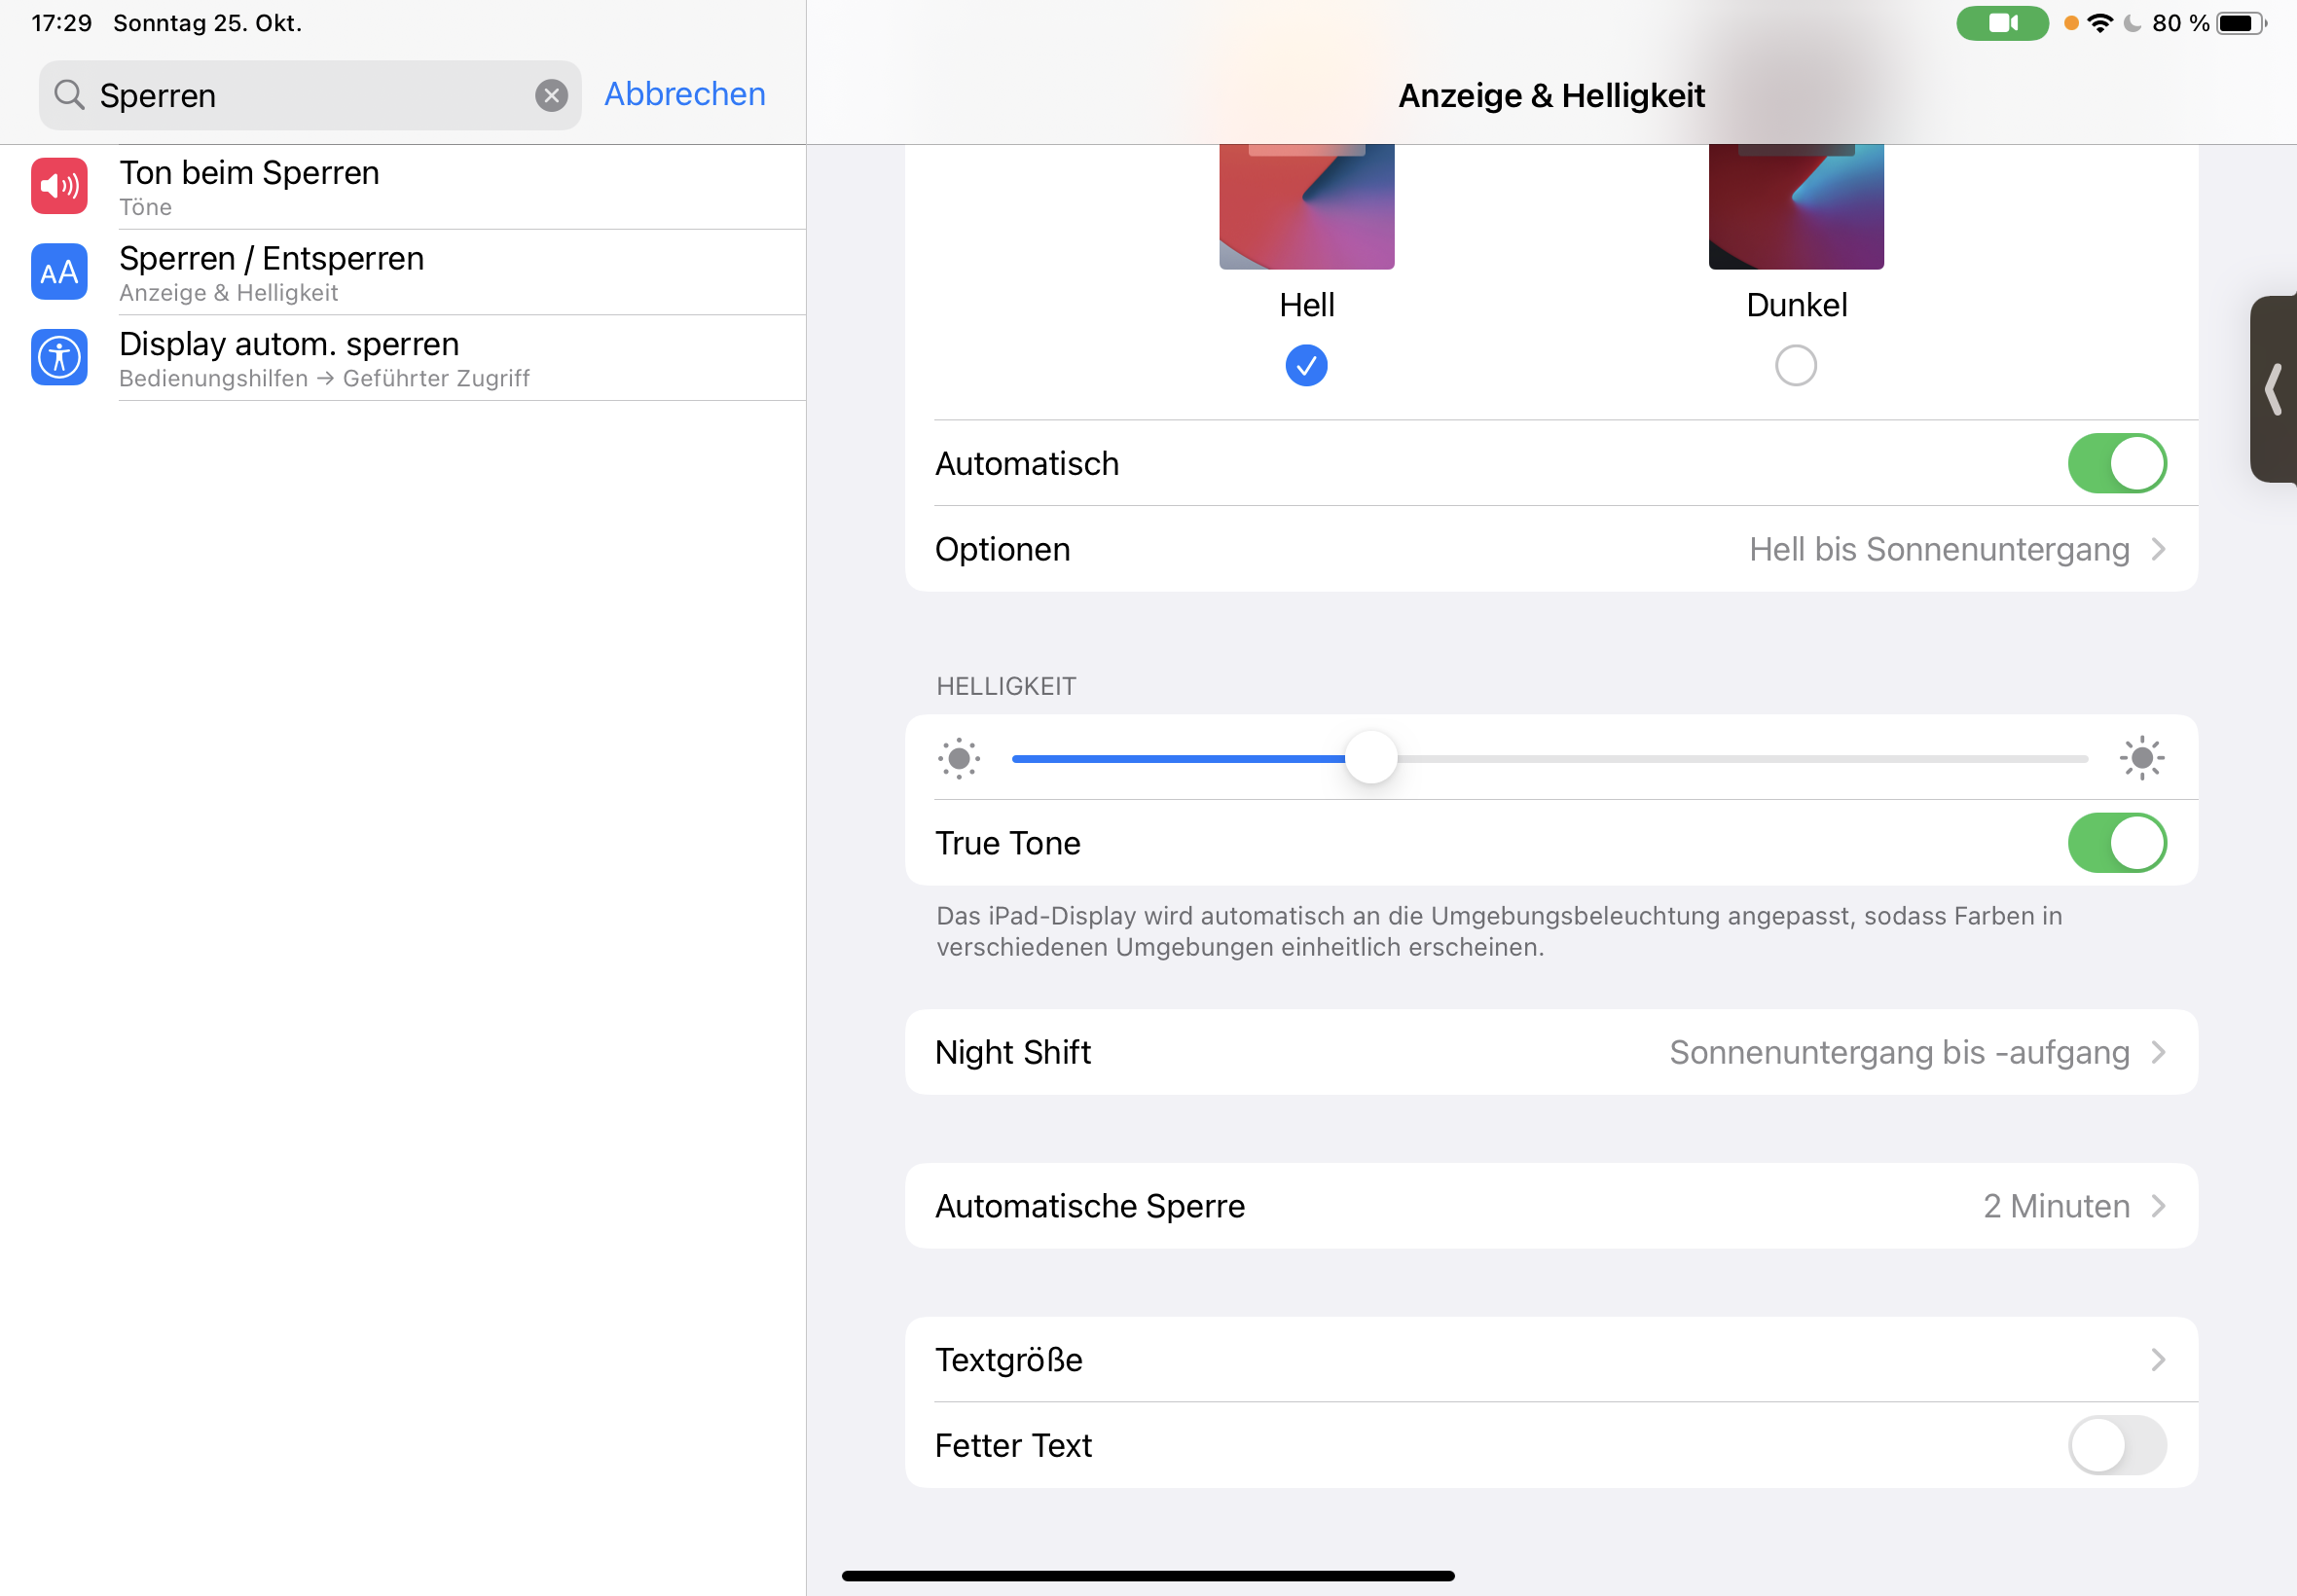The image size is (2297, 1596).
Task: Open the slide-over handle on right edge
Action: click(2273, 389)
